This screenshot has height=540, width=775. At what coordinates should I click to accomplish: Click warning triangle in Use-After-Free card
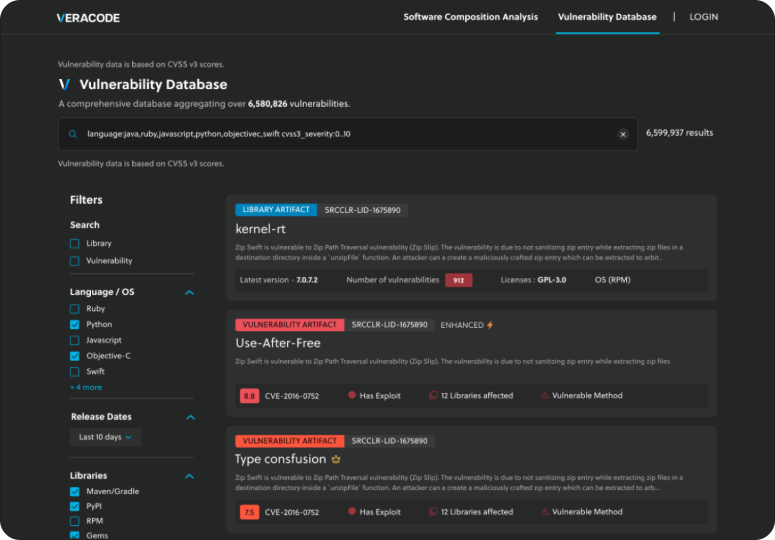click(x=545, y=395)
